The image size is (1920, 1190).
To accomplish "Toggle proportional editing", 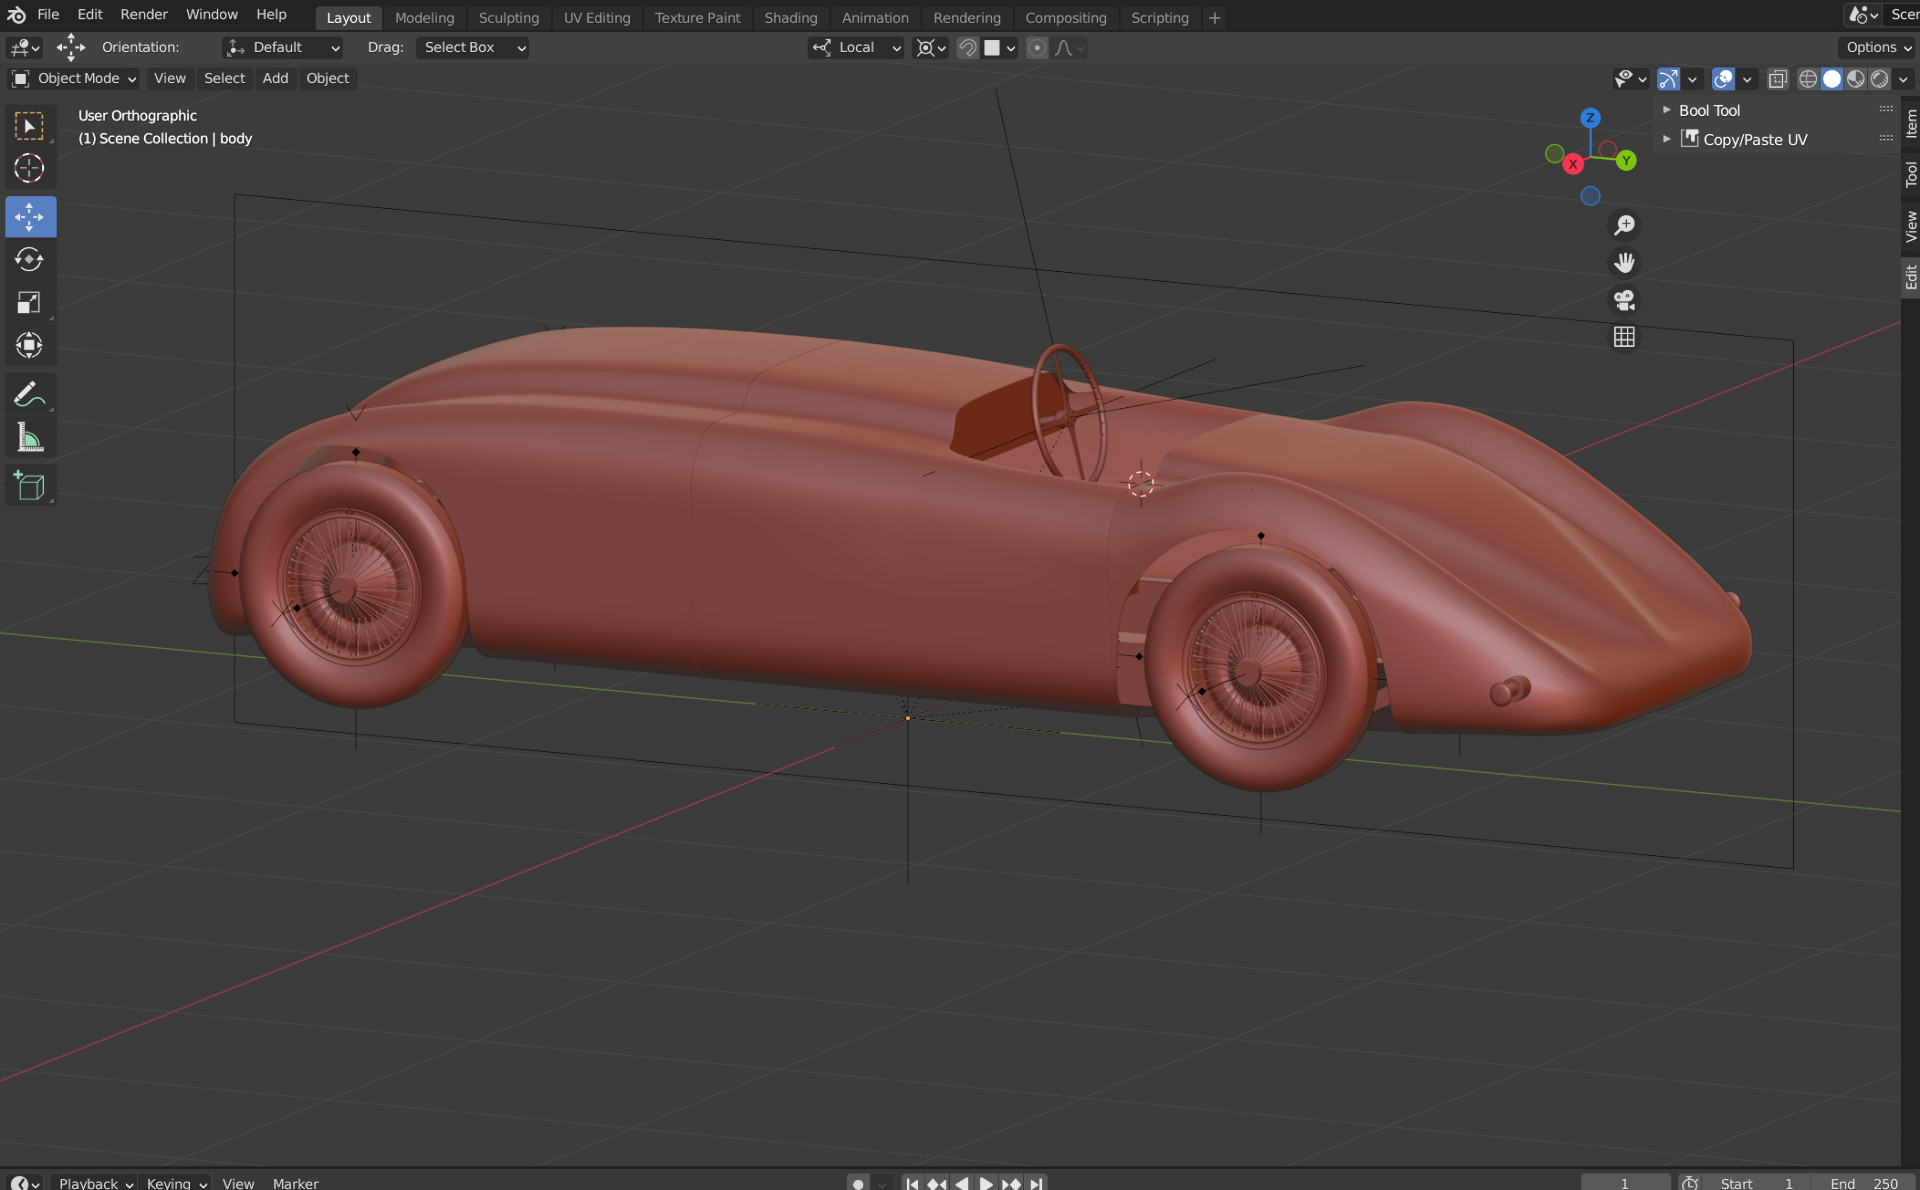I will (1037, 48).
